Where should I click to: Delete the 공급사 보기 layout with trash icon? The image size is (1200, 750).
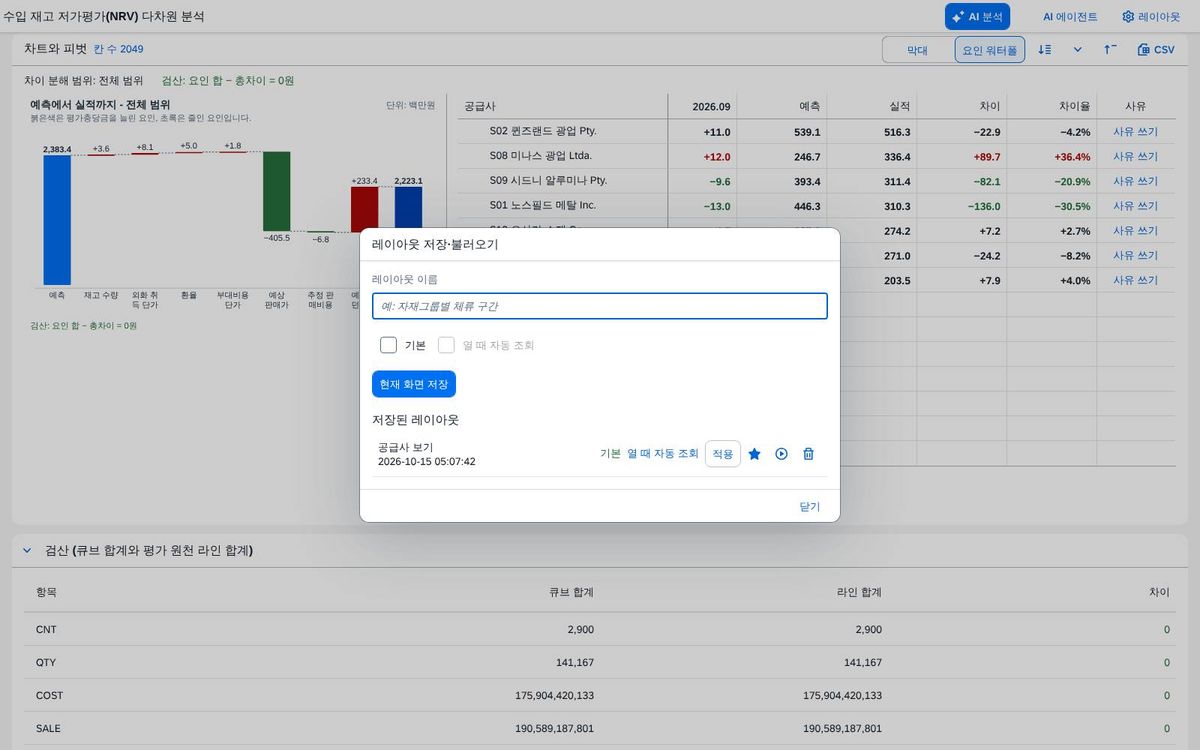pyautogui.click(x=809, y=454)
